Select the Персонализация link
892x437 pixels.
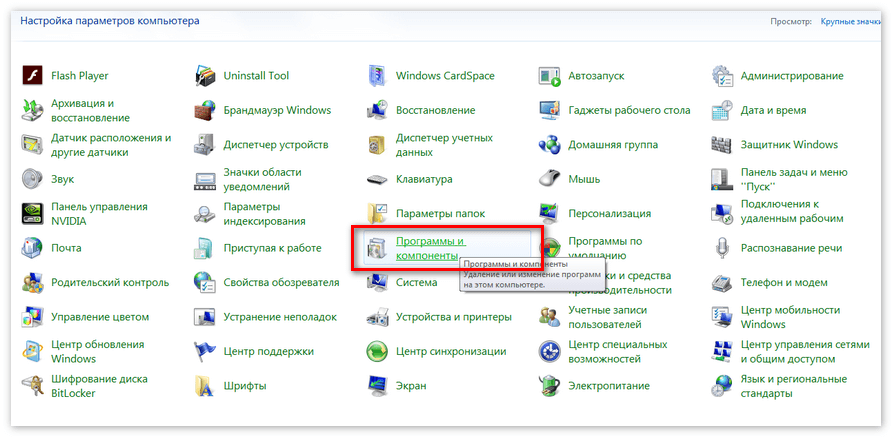click(609, 213)
